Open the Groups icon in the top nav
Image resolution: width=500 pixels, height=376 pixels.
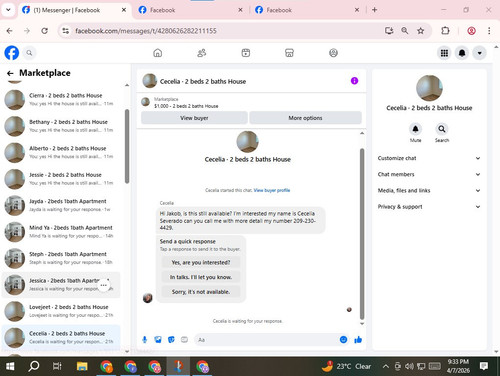click(333, 53)
